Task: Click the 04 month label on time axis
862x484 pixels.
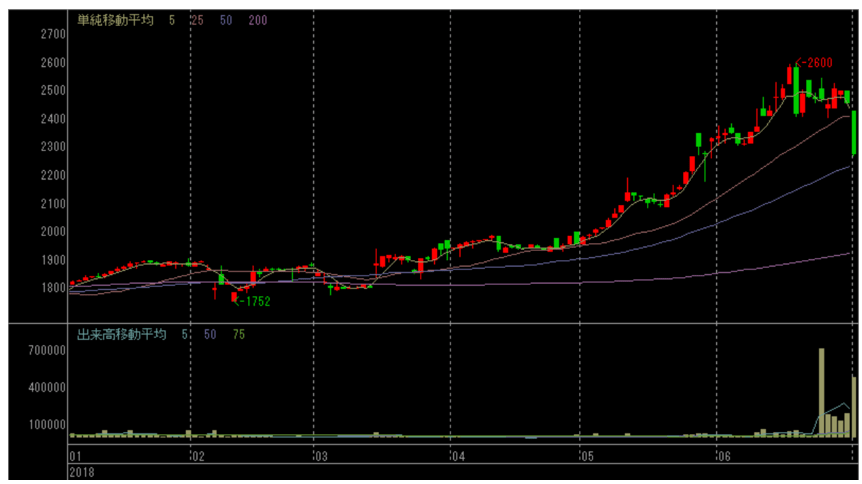Action: tap(457, 456)
